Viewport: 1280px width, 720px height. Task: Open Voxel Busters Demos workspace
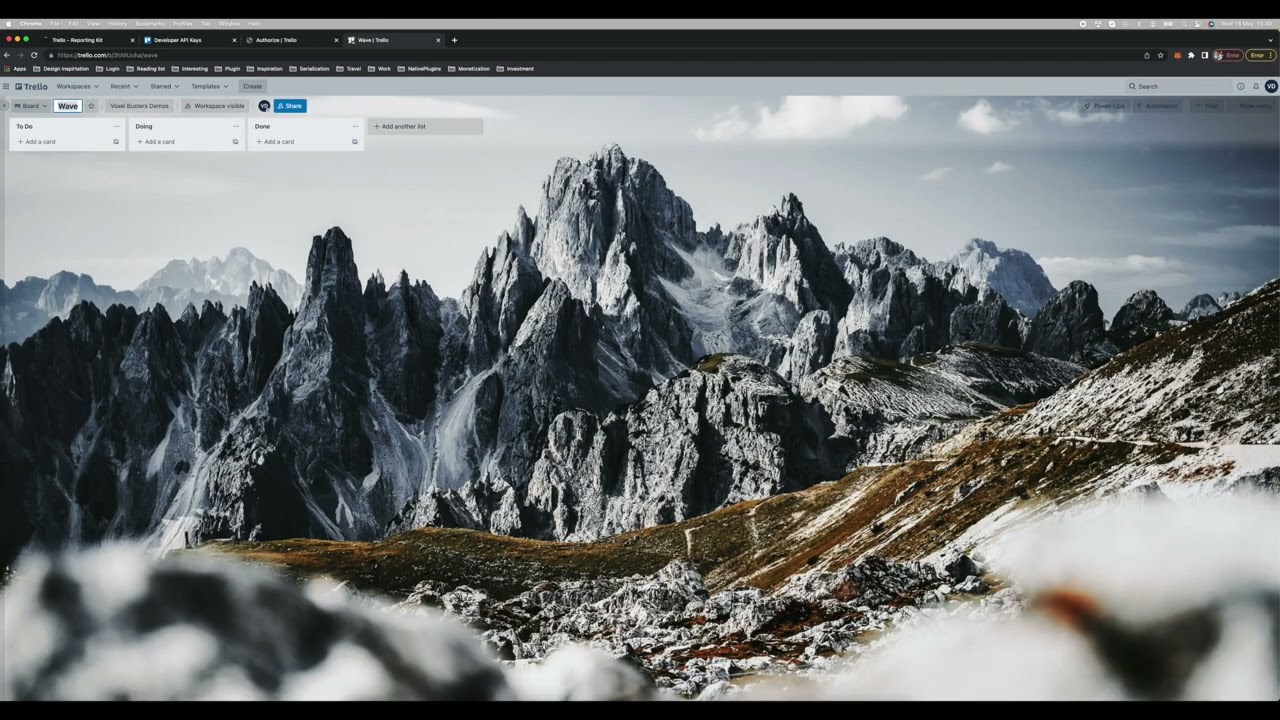[139, 106]
